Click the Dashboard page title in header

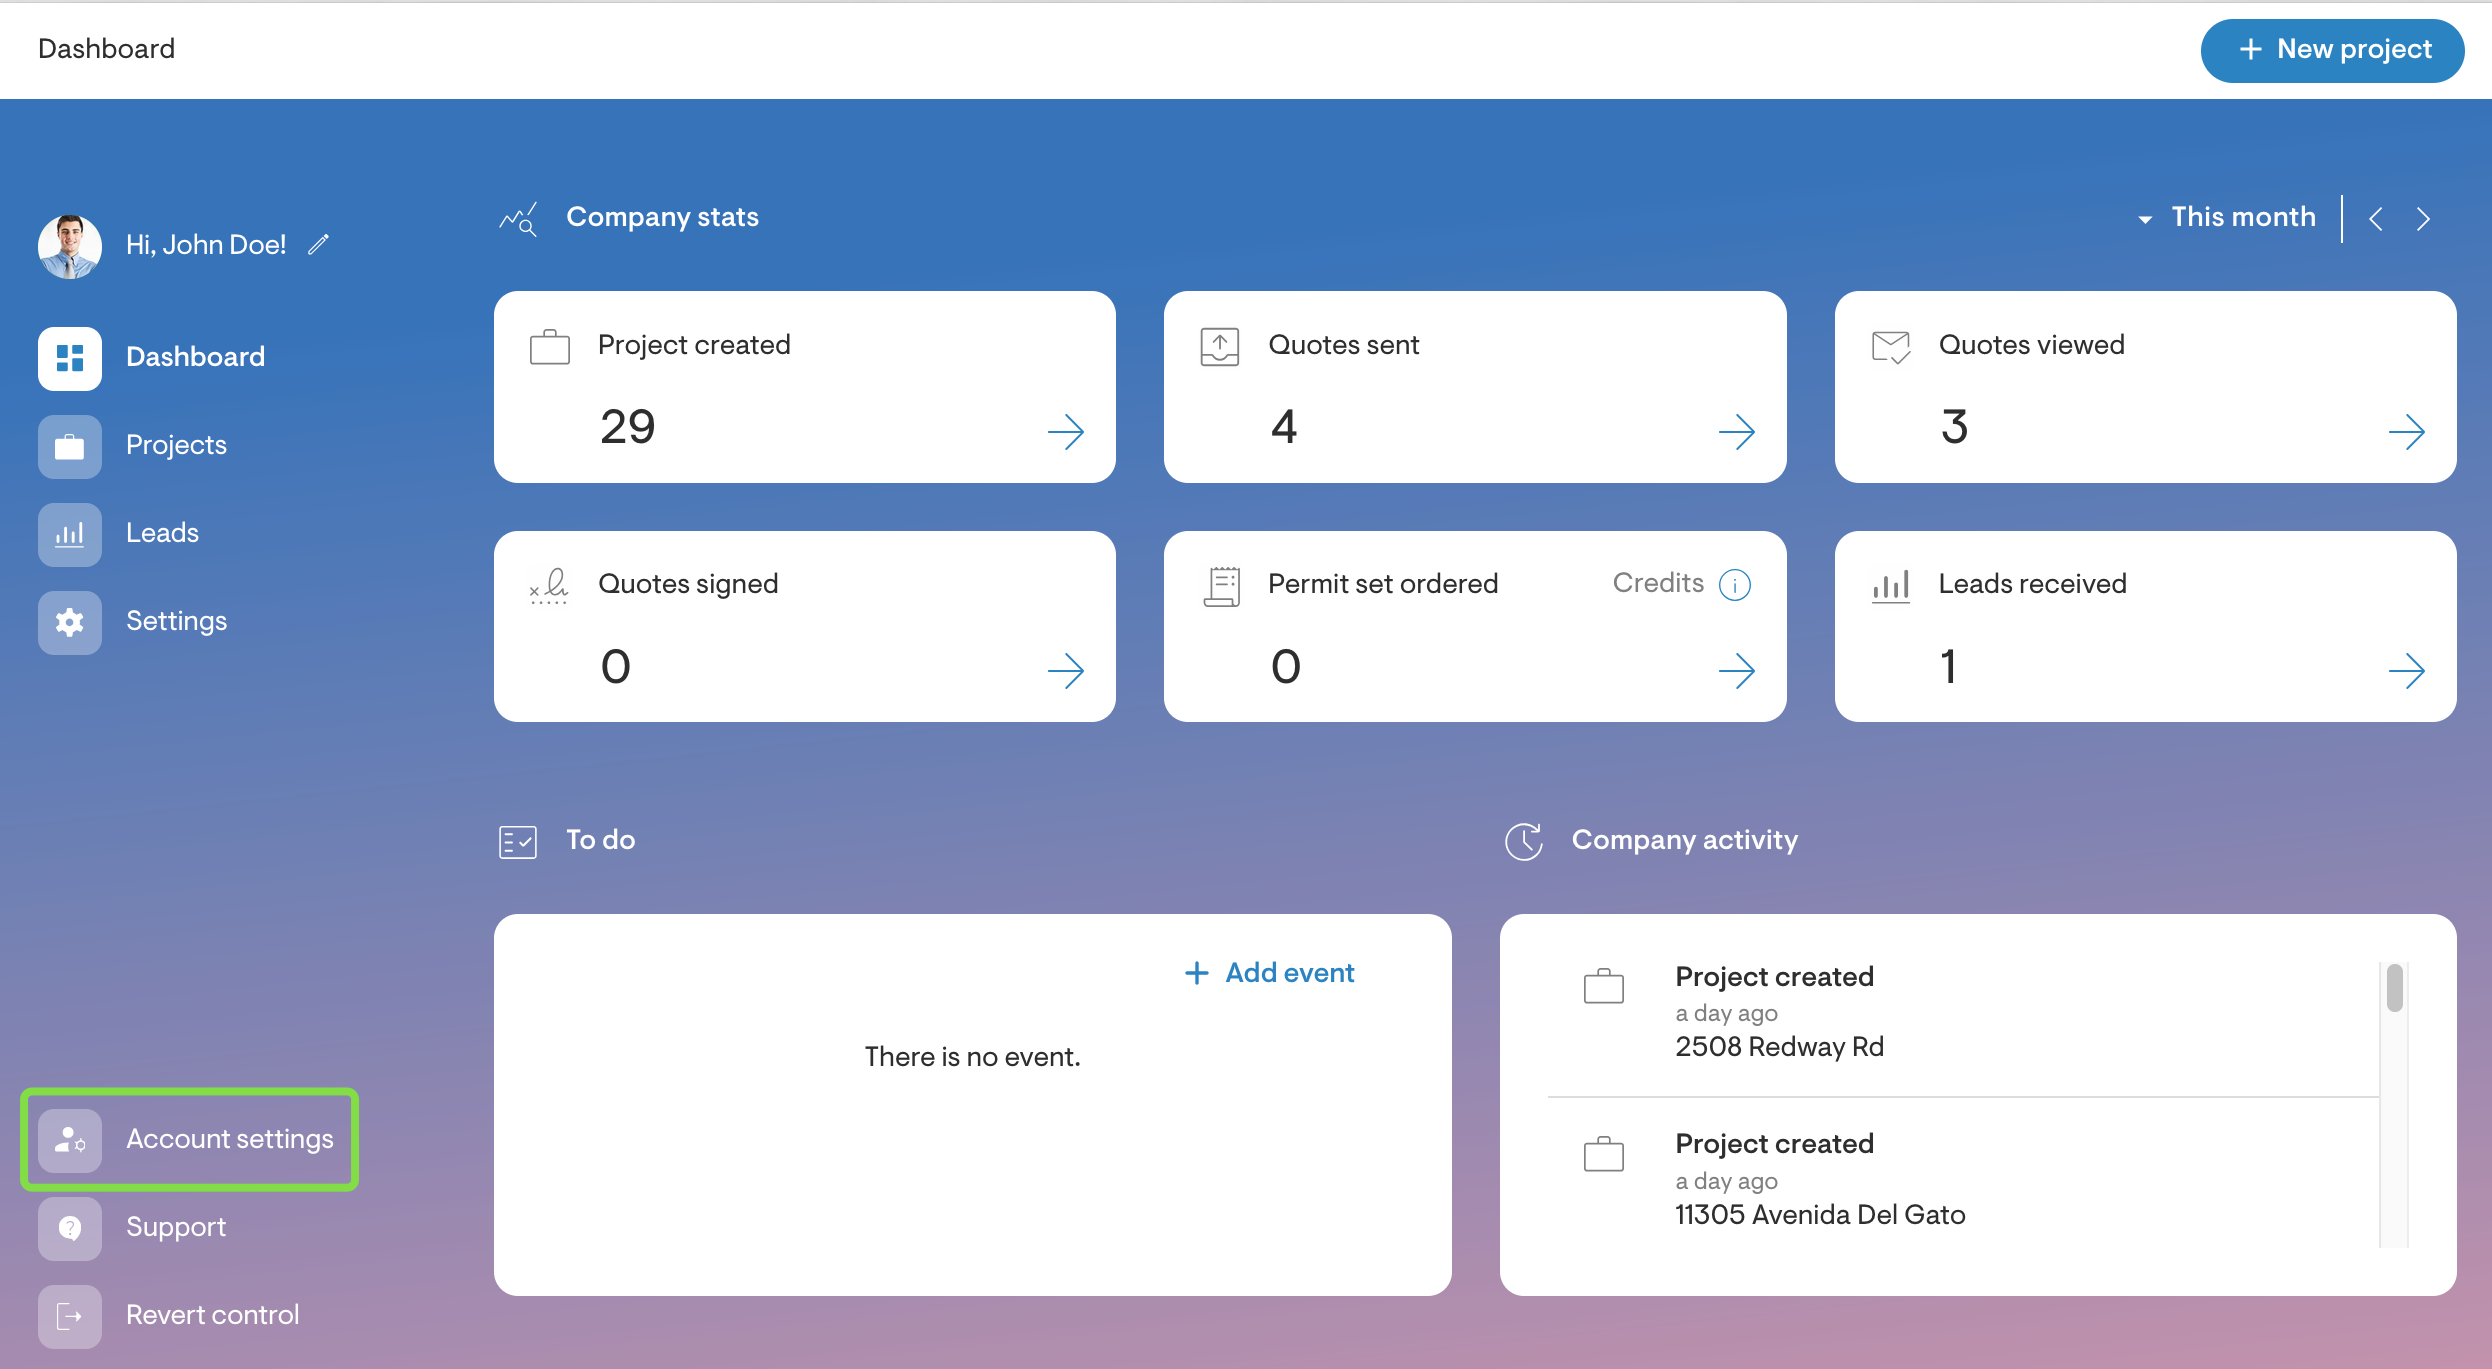(106, 49)
